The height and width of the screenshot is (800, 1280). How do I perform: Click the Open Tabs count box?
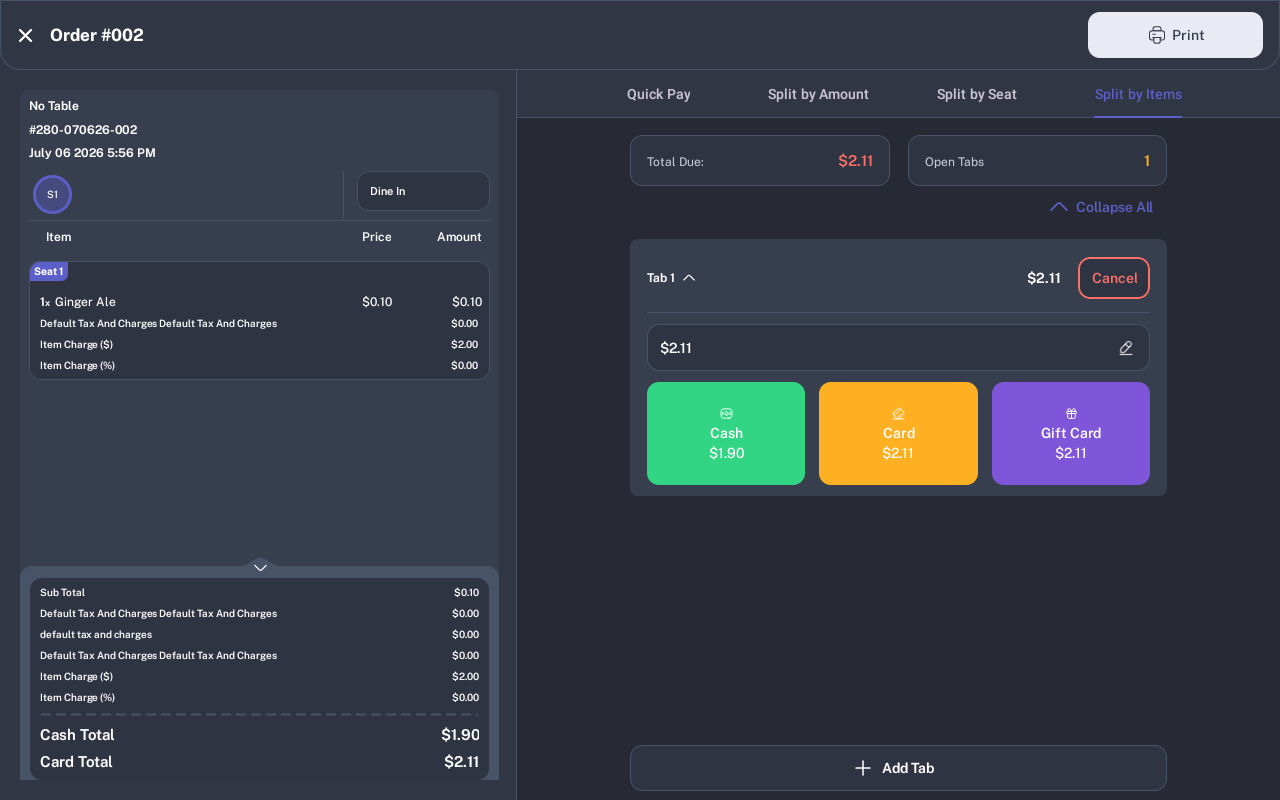[x=1037, y=161]
